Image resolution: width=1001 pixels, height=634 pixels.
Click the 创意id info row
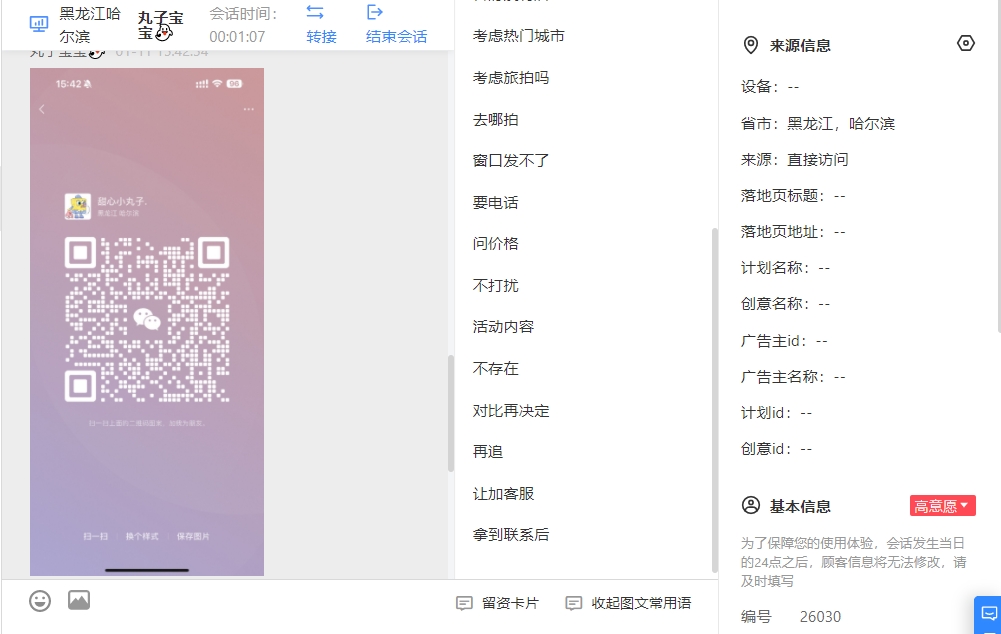(776, 449)
